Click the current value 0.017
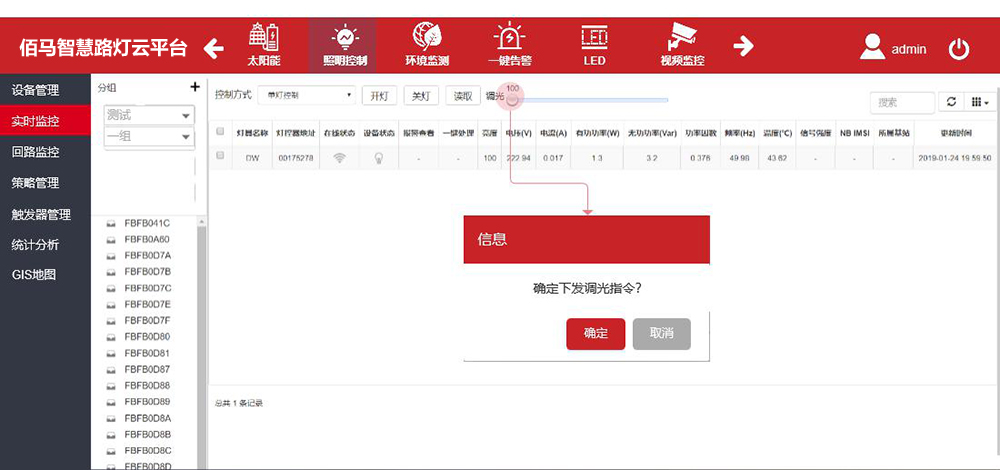This screenshot has height=470, width=1000. tap(553, 158)
